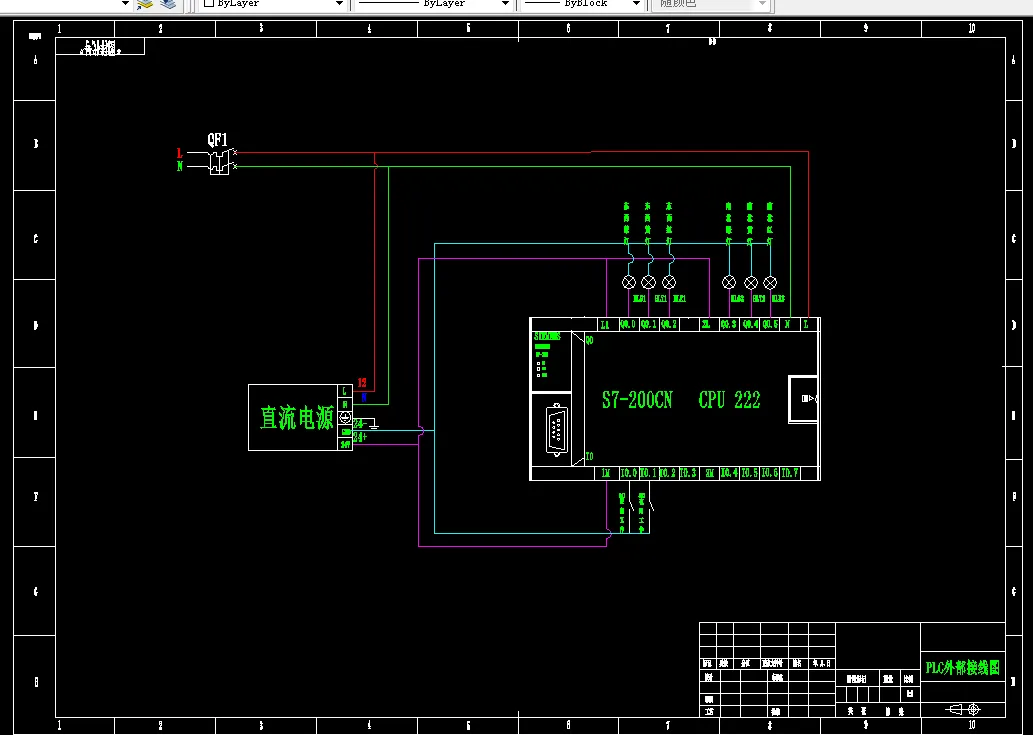Image resolution: width=1033 pixels, height=735 pixels.
Task: Click the projection view symbol in title block
Action: coord(962,710)
